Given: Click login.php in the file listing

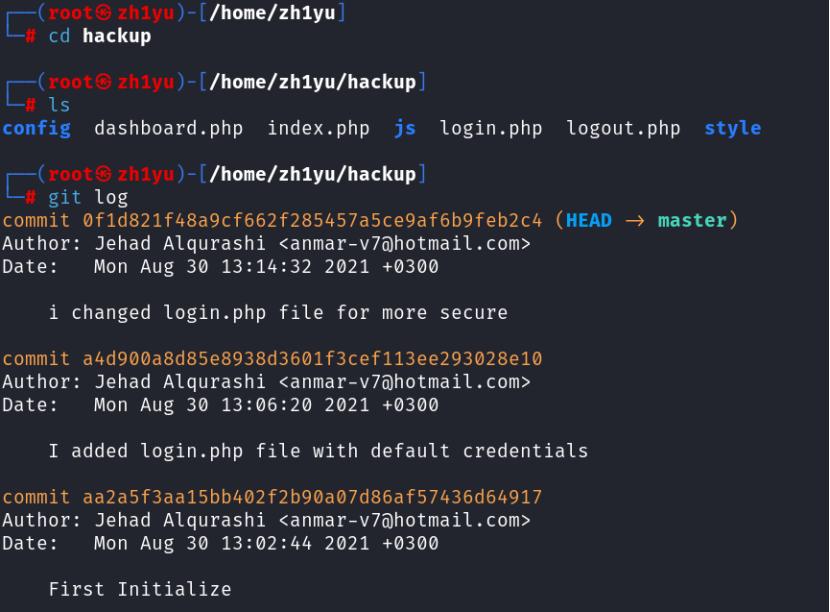Looking at the screenshot, I should pyautogui.click(x=491, y=128).
